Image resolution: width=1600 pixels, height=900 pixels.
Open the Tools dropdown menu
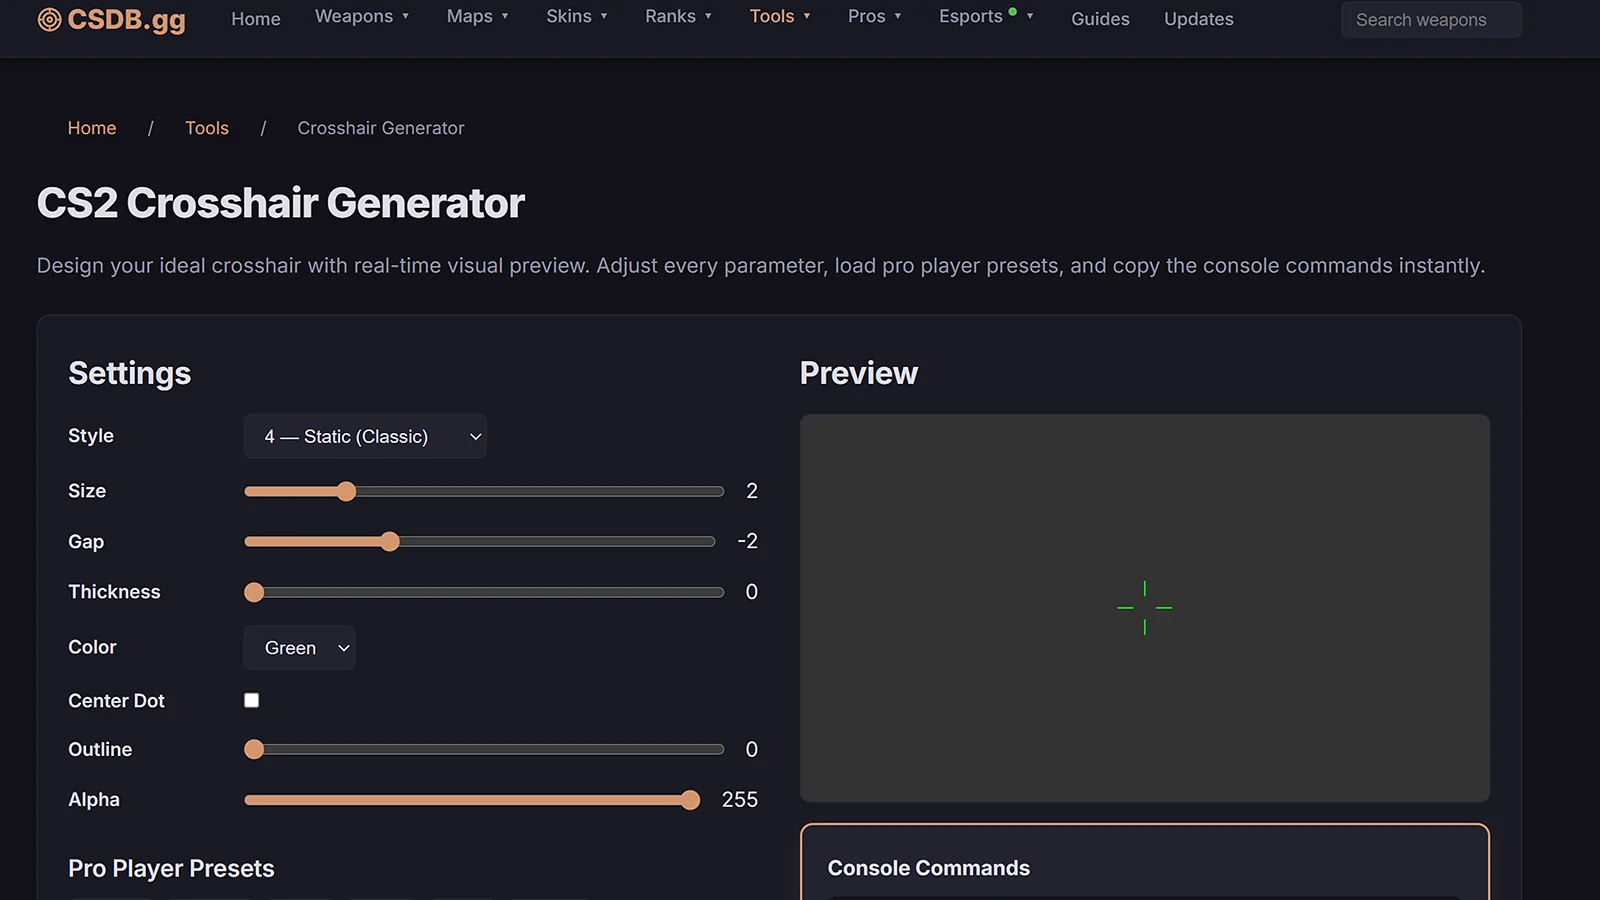pos(780,16)
